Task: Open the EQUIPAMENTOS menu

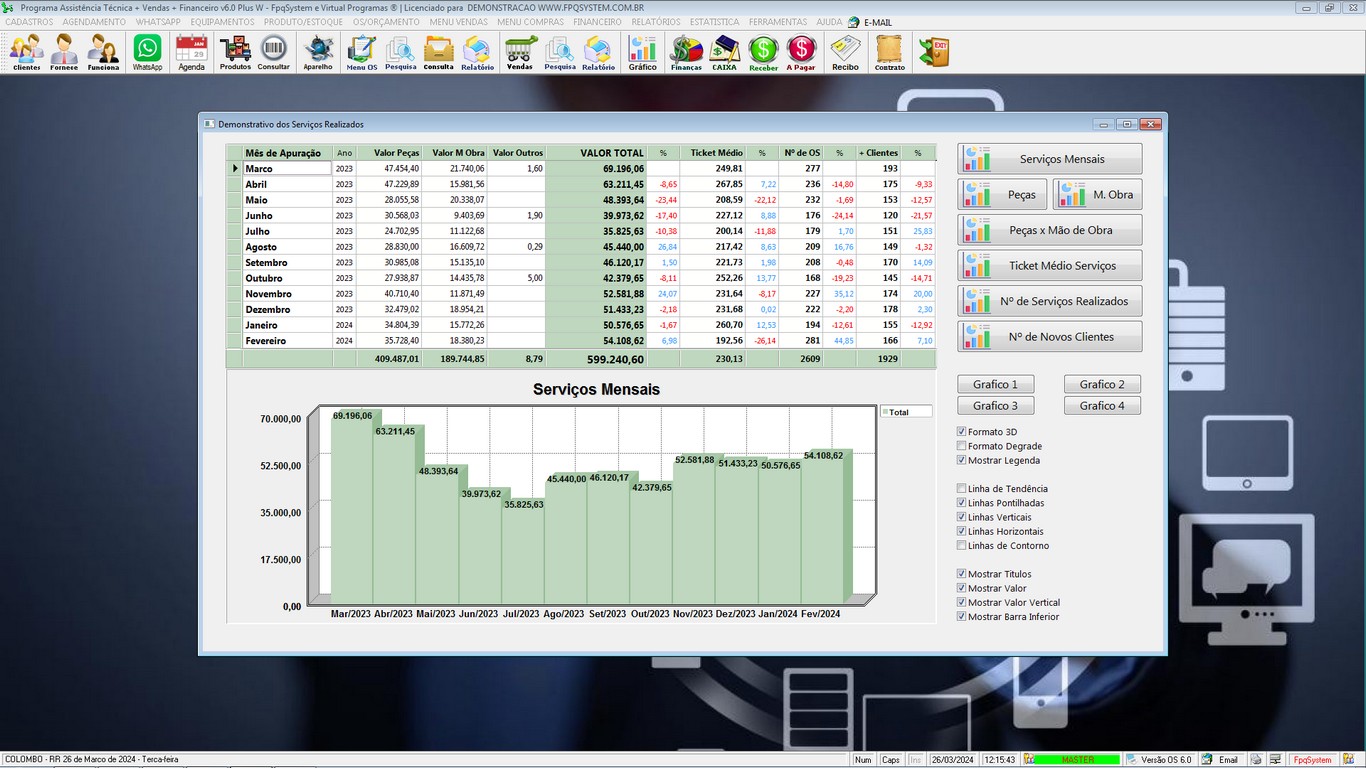Action: click(x=223, y=22)
